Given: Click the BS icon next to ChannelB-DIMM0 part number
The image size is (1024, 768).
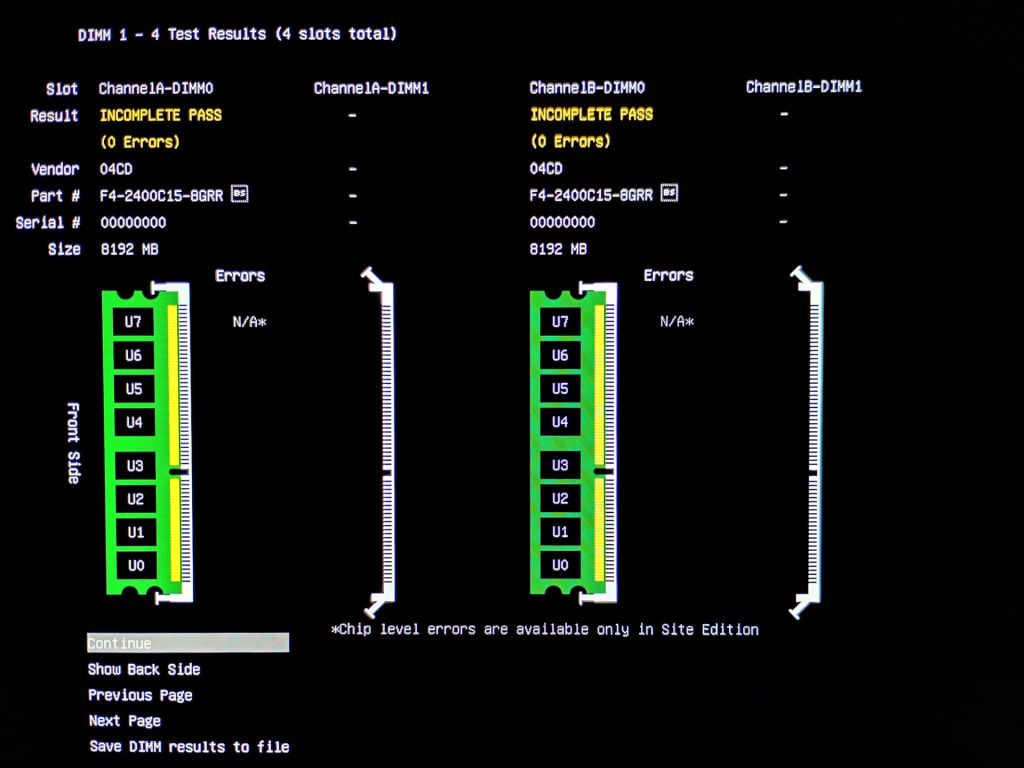Looking at the screenshot, I should [x=669, y=193].
